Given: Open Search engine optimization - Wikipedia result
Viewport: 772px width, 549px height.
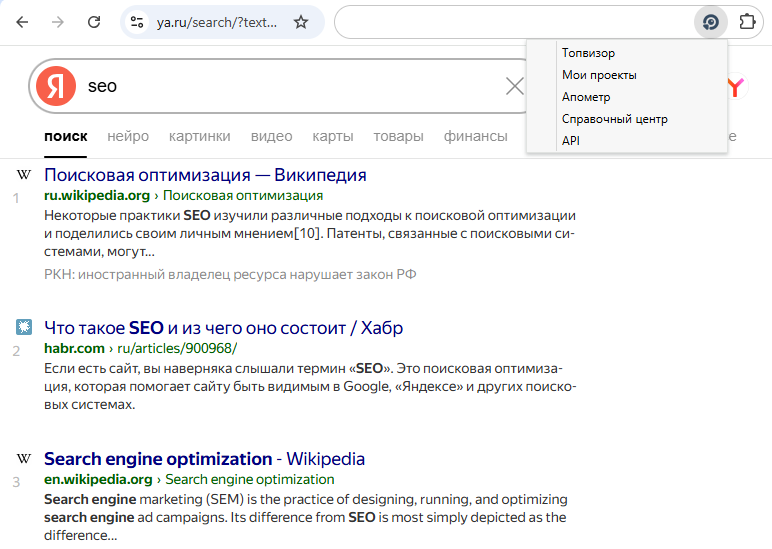Looking at the screenshot, I should point(204,459).
